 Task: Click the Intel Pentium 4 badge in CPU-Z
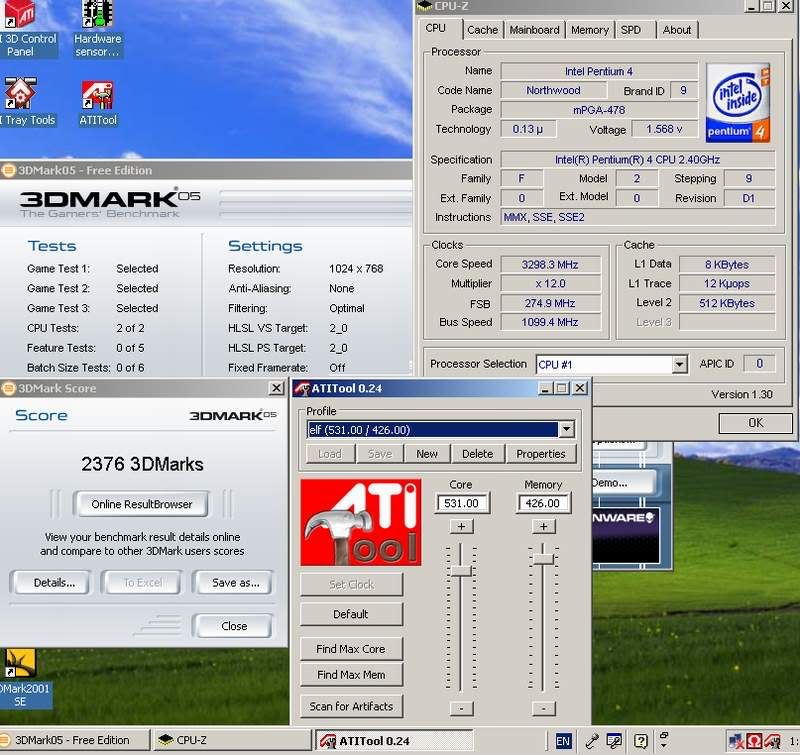737,100
